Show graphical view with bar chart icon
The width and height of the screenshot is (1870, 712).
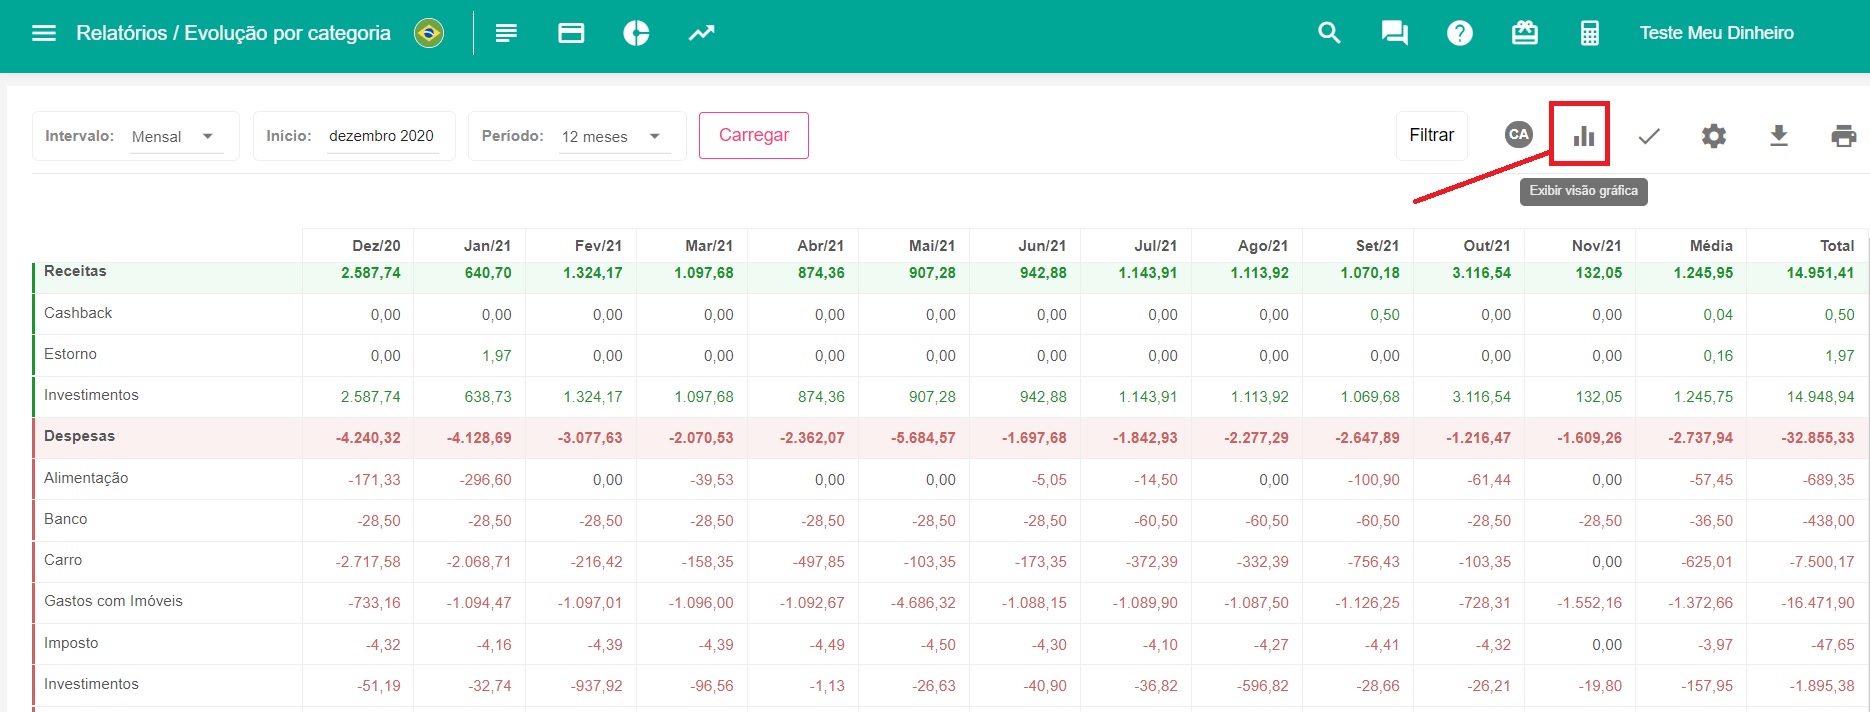(1583, 136)
